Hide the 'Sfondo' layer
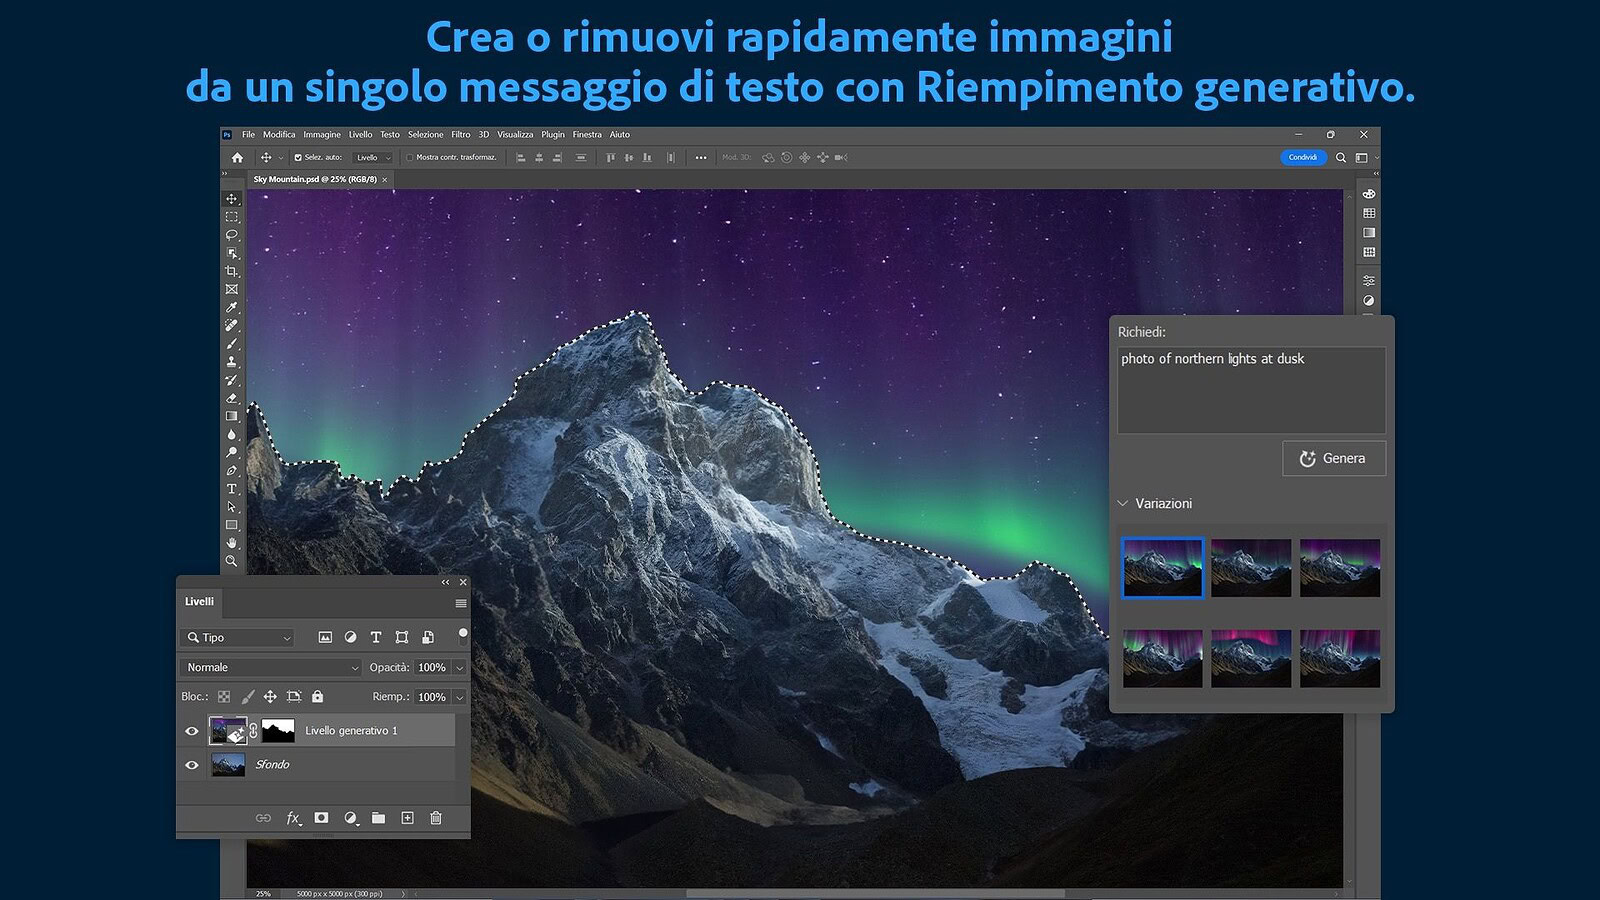1600x900 pixels. coord(192,765)
